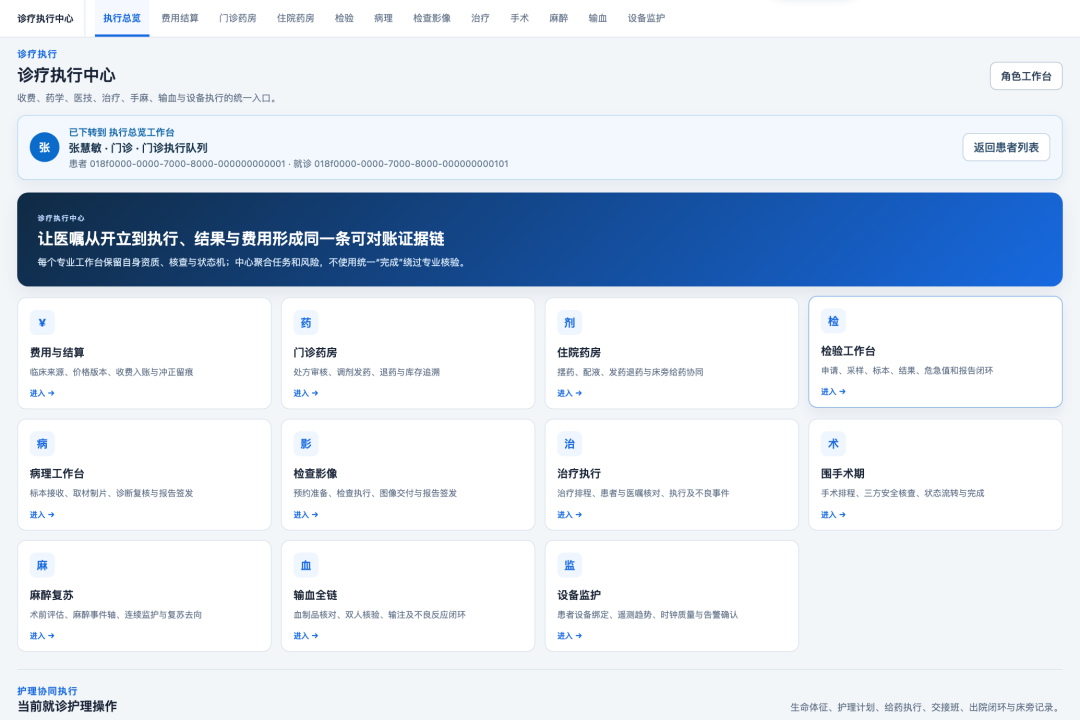Click description 手术排程、三方安全核查、状态流转与完成
1080x720 pixels.
902,493
